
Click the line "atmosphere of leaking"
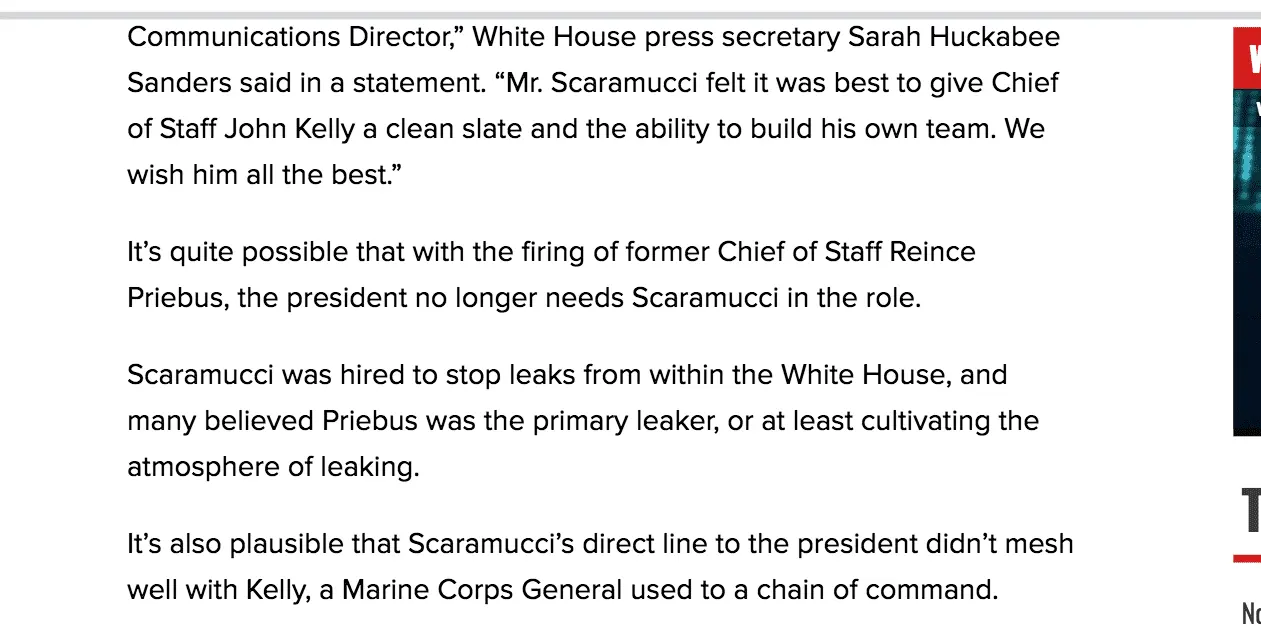tap(273, 466)
